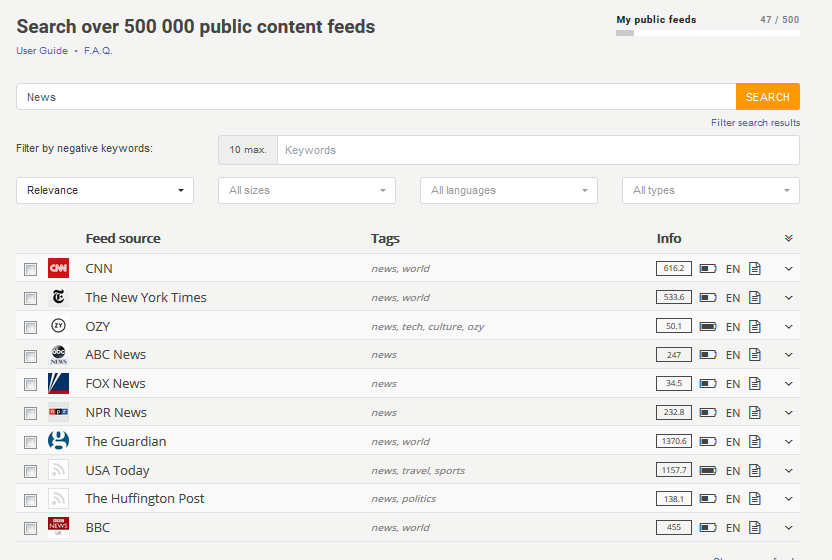This screenshot has height=560, width=832.
Task: Open the All sizes dropdown
Action: coord(307,190)
